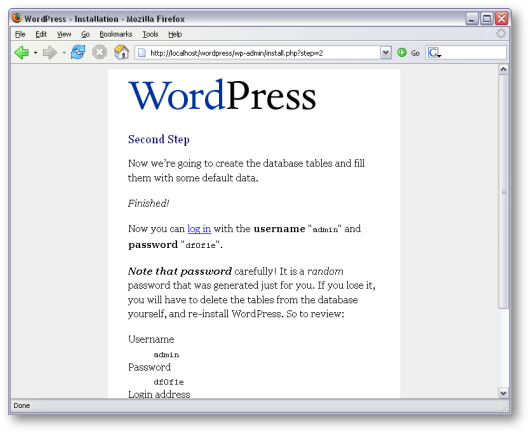Open the Forward history dropdown arrow

pos(64,53)
